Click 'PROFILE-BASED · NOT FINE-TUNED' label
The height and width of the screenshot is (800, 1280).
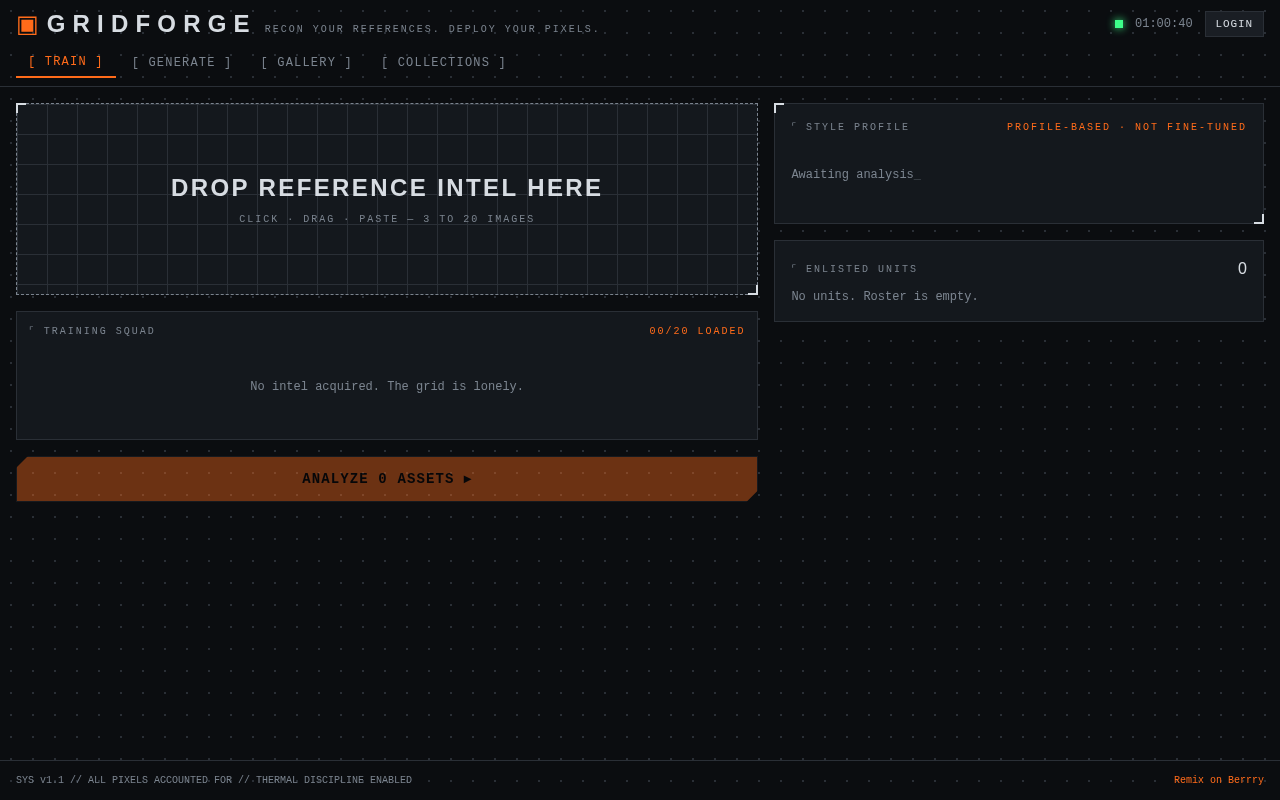click(x=1127, y=128)
